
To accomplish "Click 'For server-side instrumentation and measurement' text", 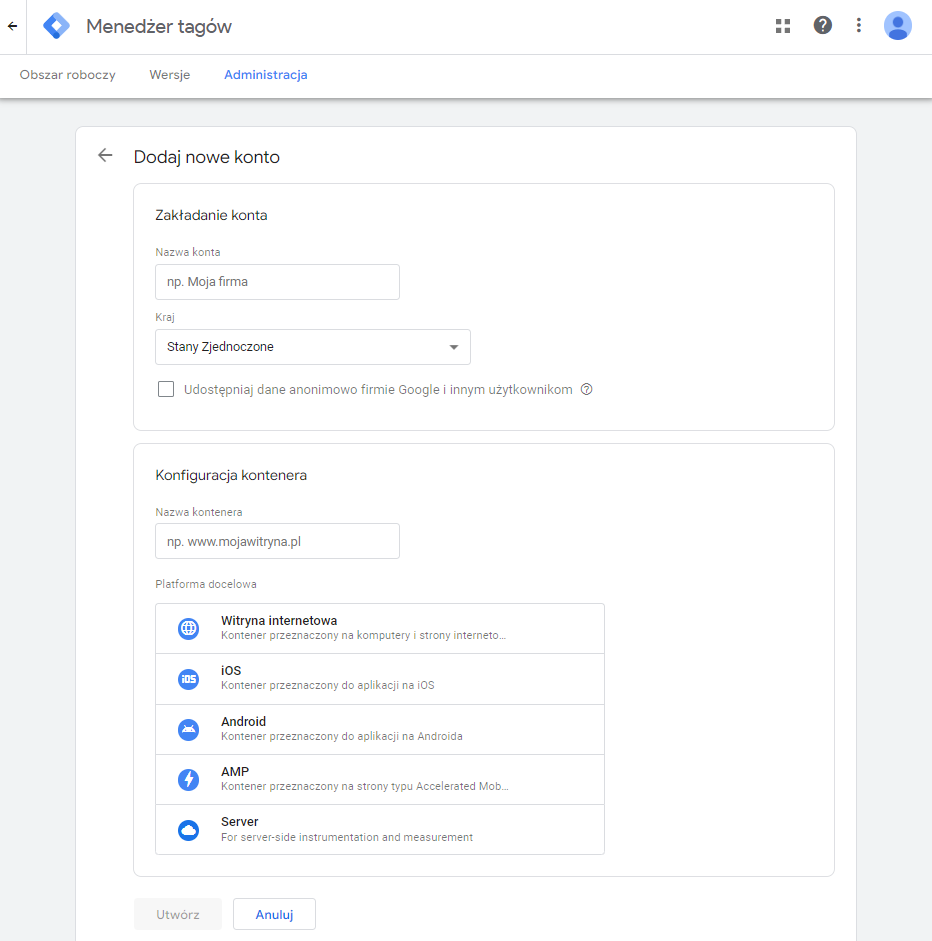I will point(347,837).
